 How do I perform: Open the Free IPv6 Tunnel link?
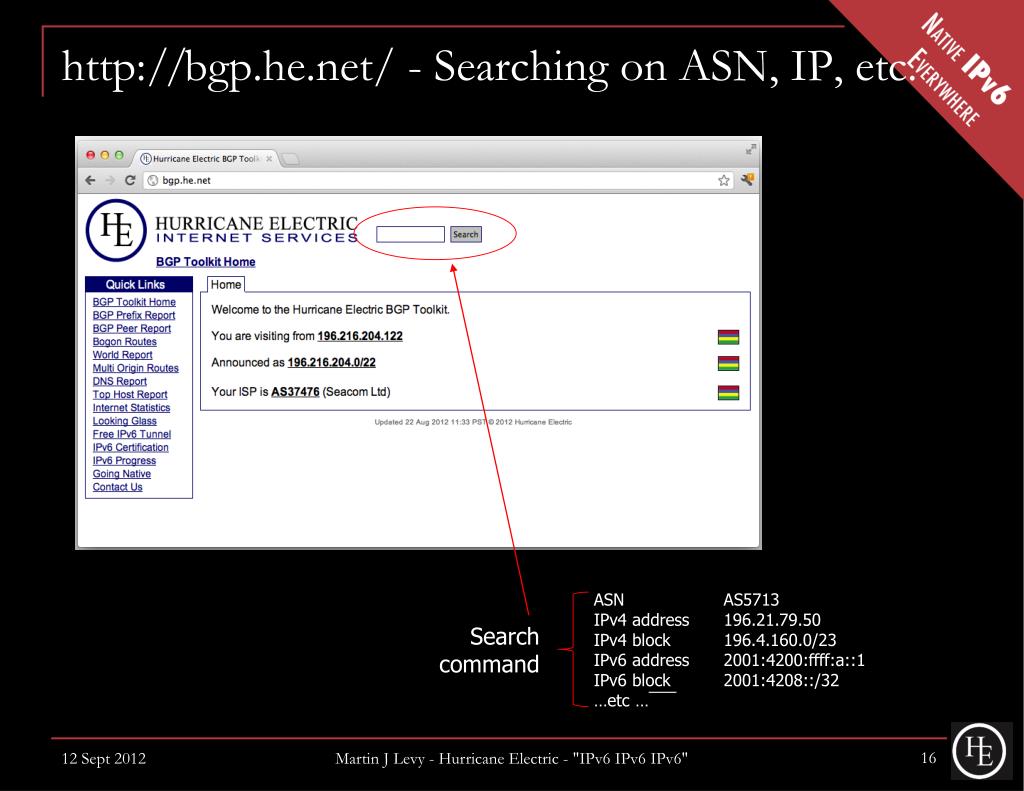[131, 434]
